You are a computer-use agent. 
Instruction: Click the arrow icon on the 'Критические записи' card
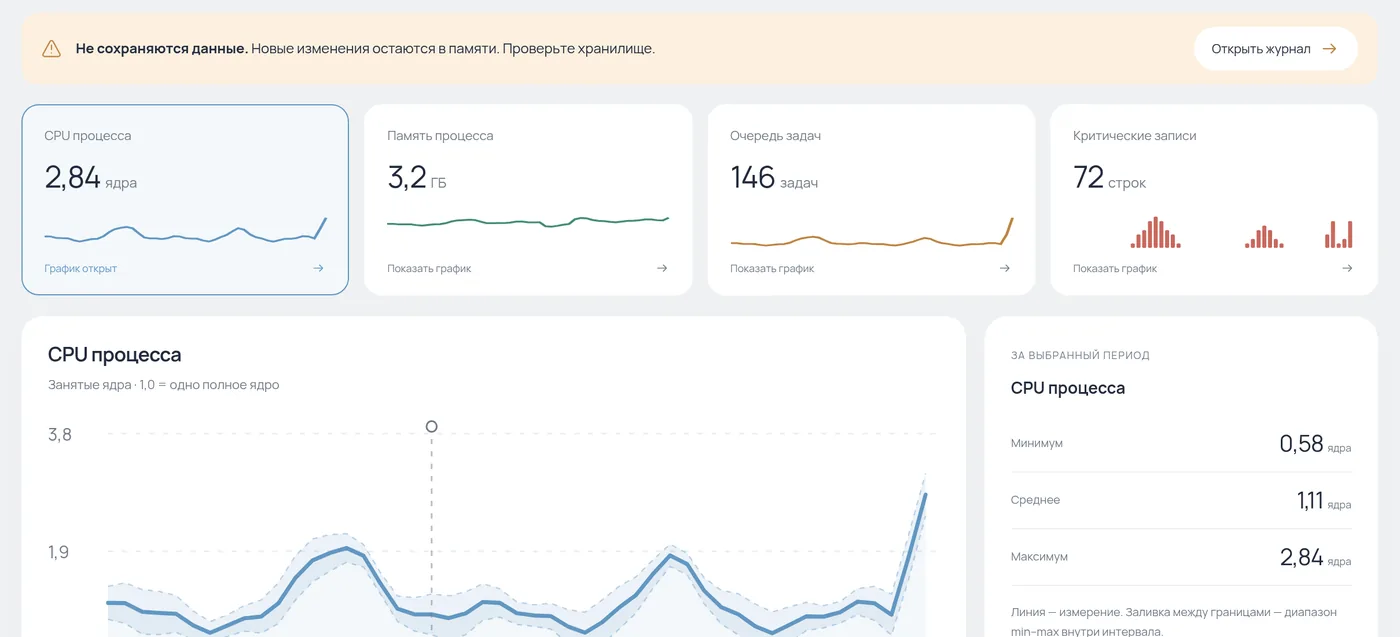click(x=1347, y=268)
